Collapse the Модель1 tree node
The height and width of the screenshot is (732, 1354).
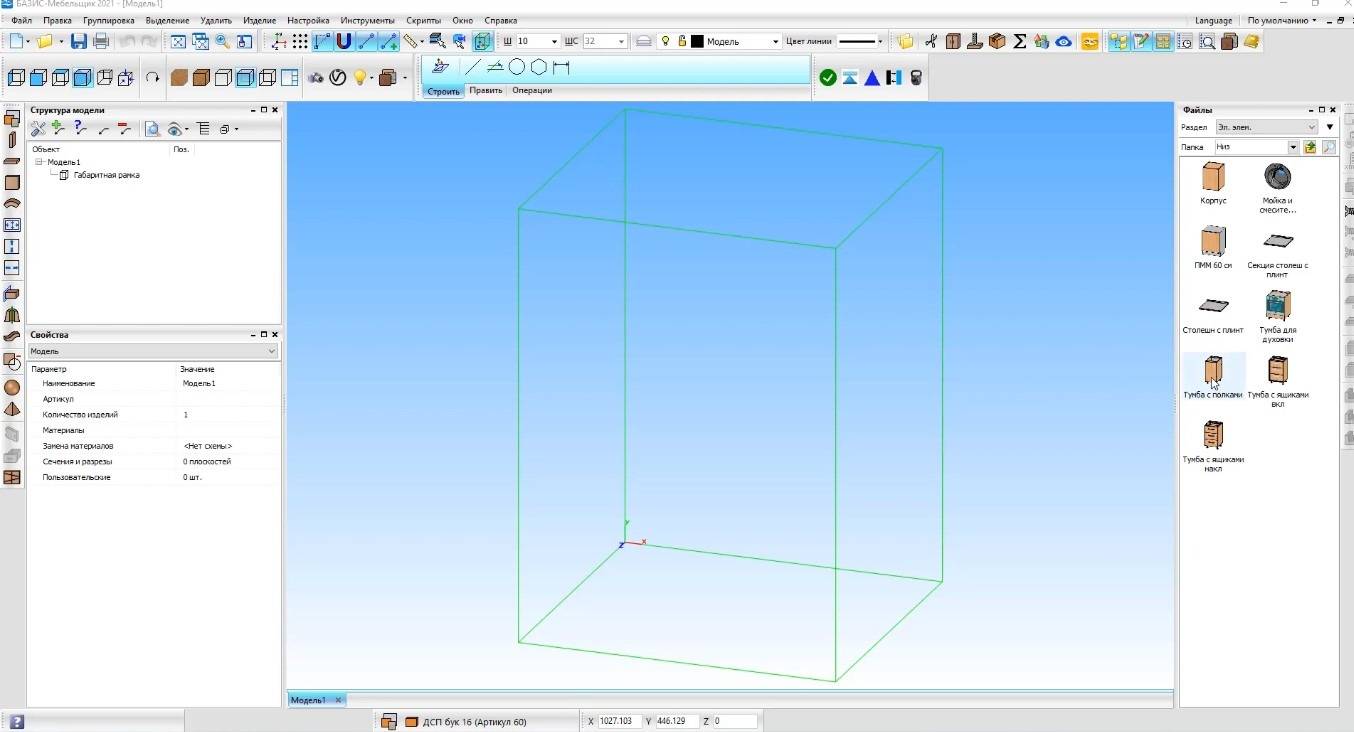click(x=40, y=161)
